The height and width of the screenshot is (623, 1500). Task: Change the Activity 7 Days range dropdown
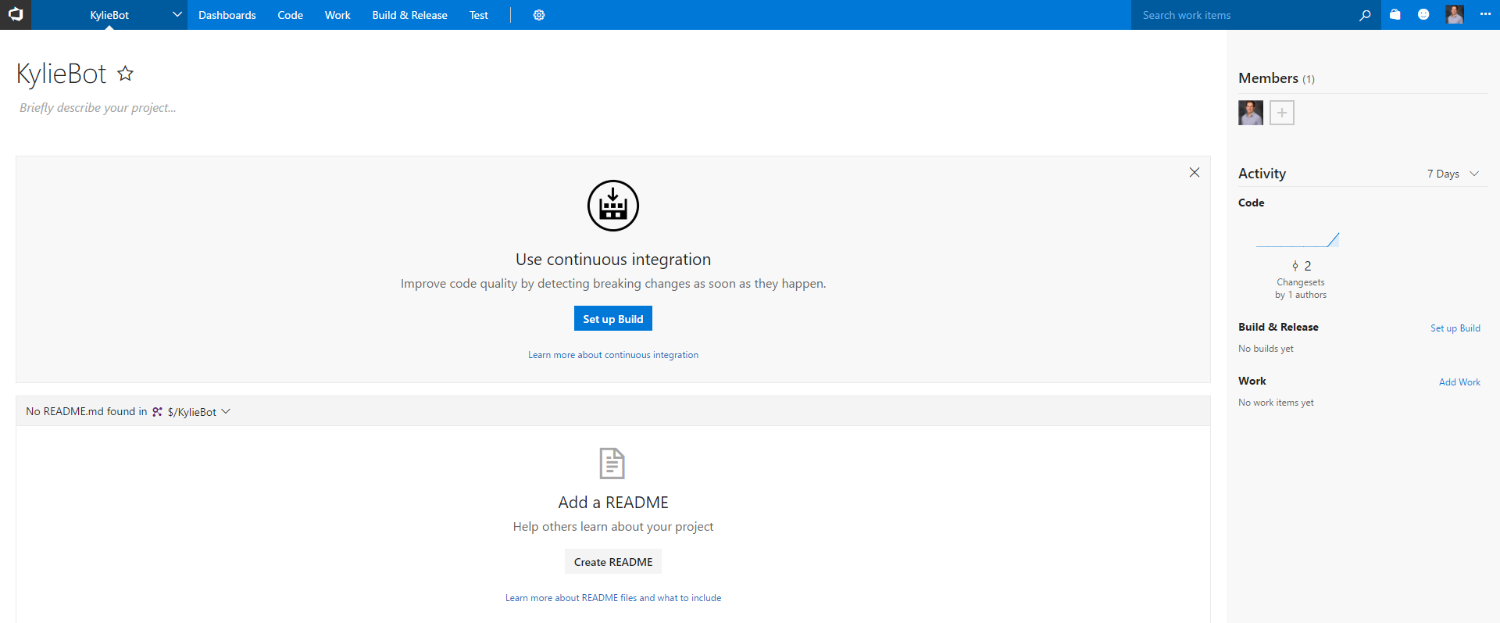pos(1454,174)
